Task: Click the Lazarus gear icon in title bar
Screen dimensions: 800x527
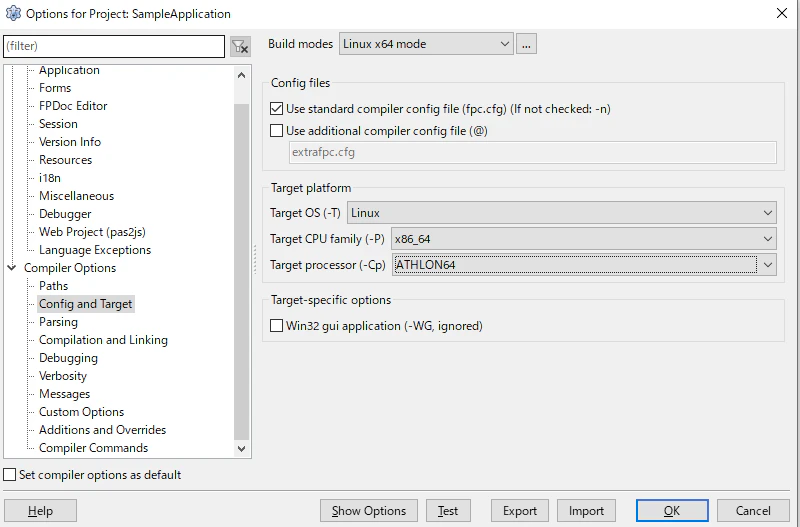Action: [x=13, y=13]
